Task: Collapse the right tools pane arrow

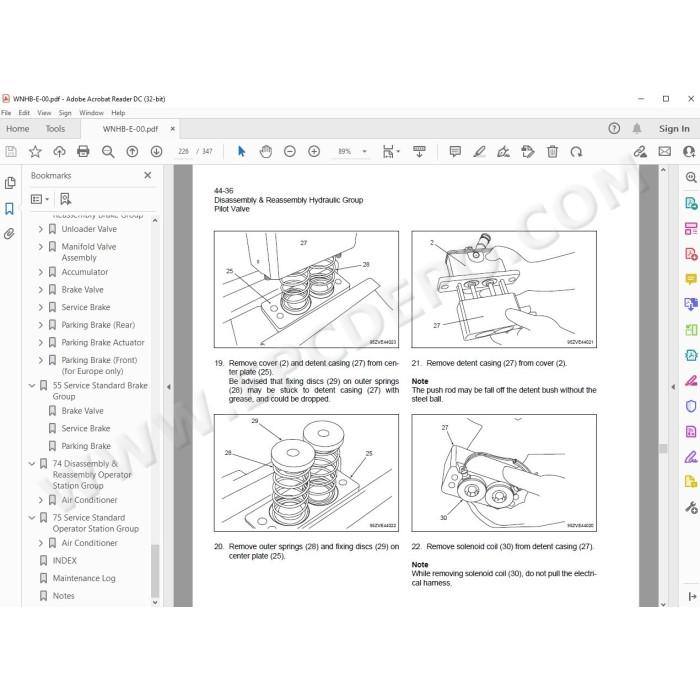Action: [673, 387]
